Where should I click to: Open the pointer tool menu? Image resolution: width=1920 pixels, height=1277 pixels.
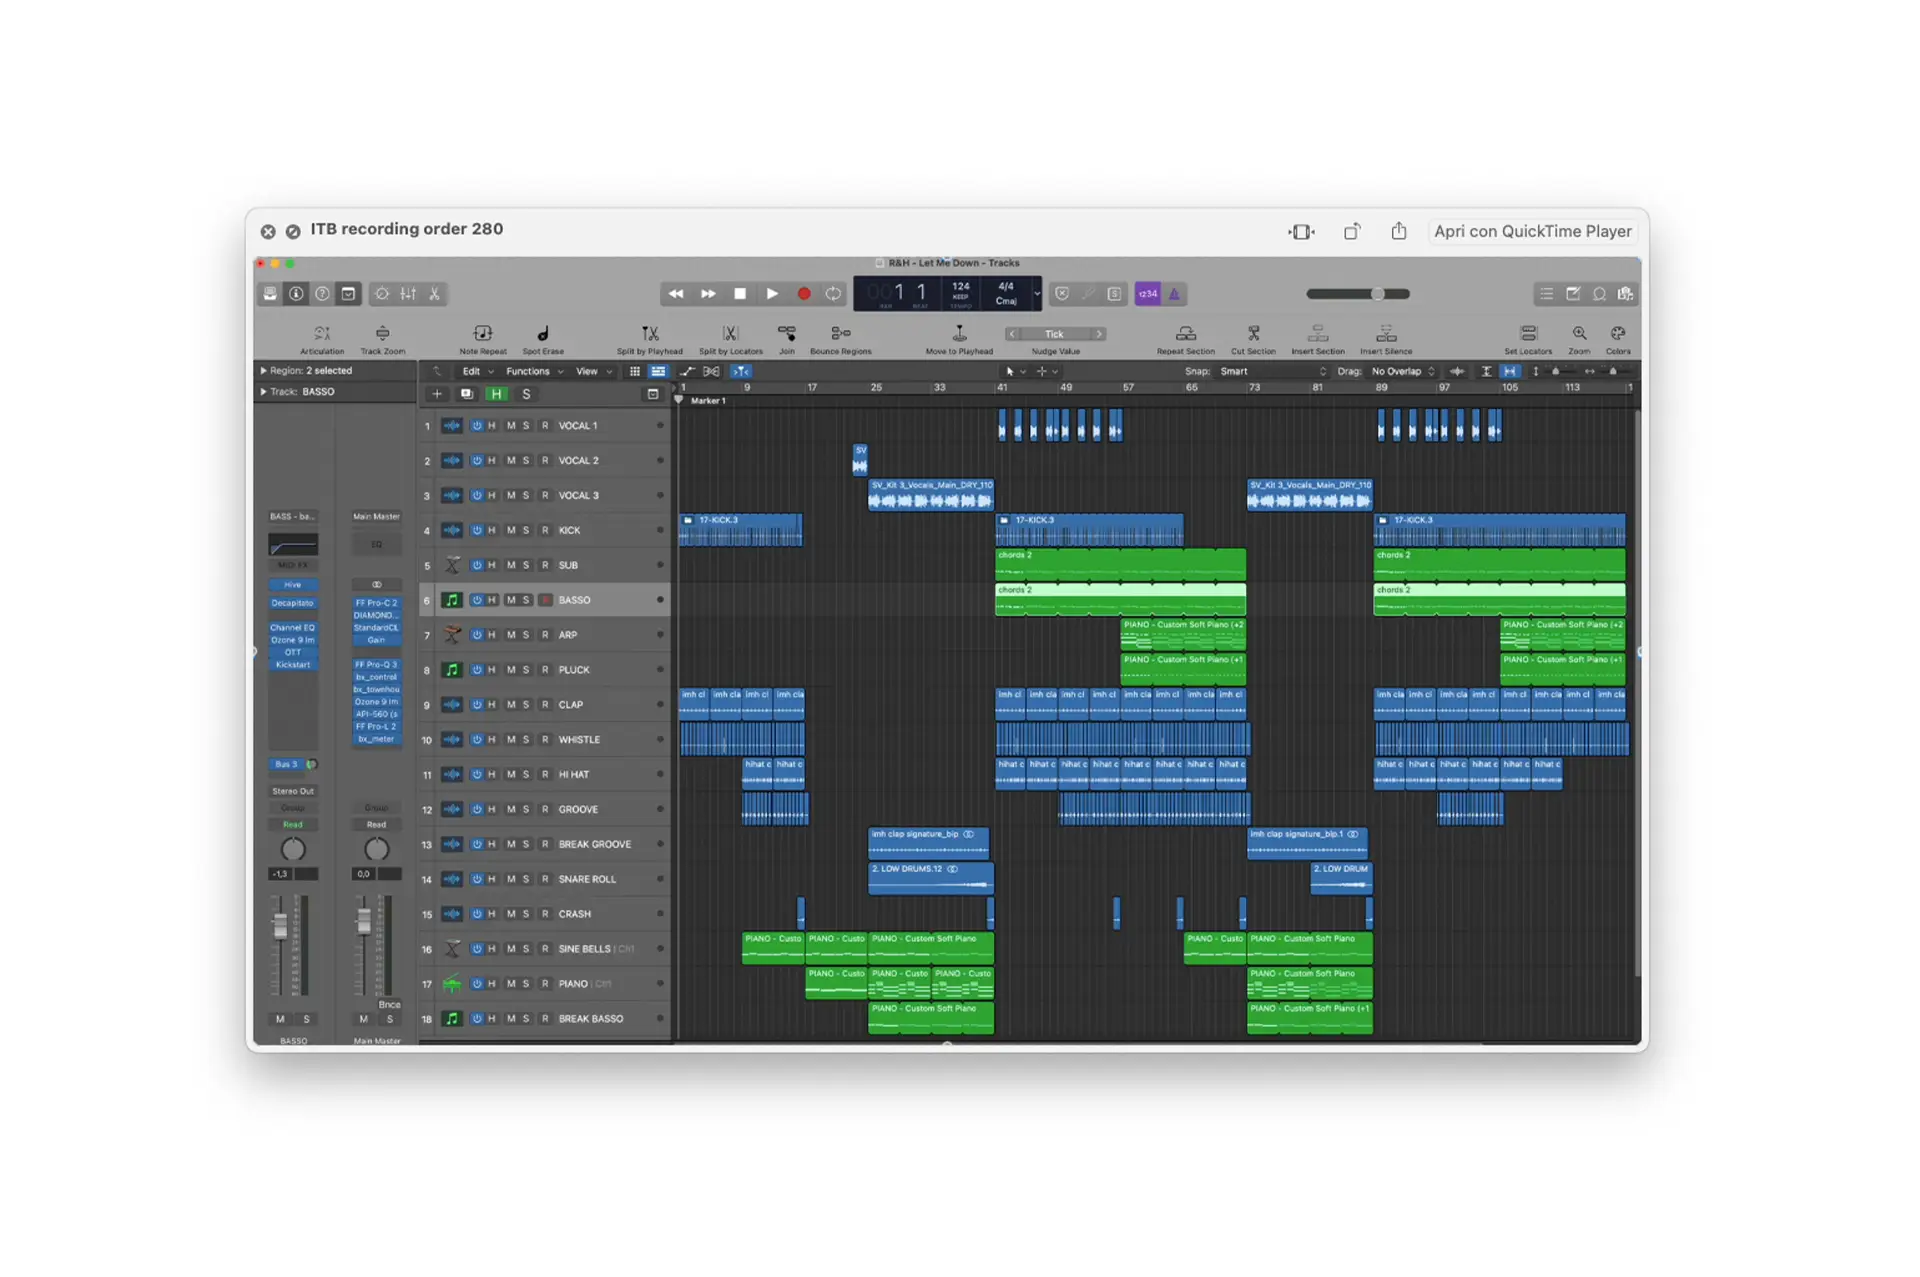pyautogui.click(x=1015, y=372)
